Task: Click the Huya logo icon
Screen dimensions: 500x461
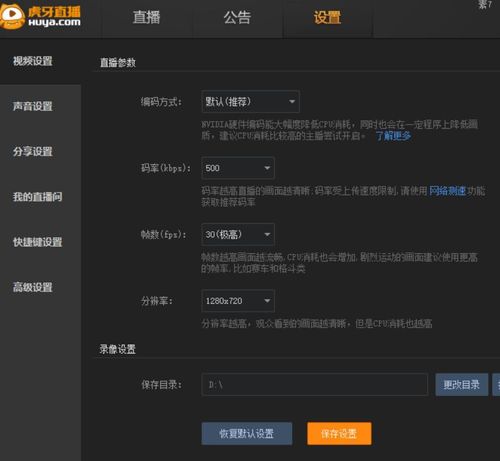Action: click(x=12, y=16)
